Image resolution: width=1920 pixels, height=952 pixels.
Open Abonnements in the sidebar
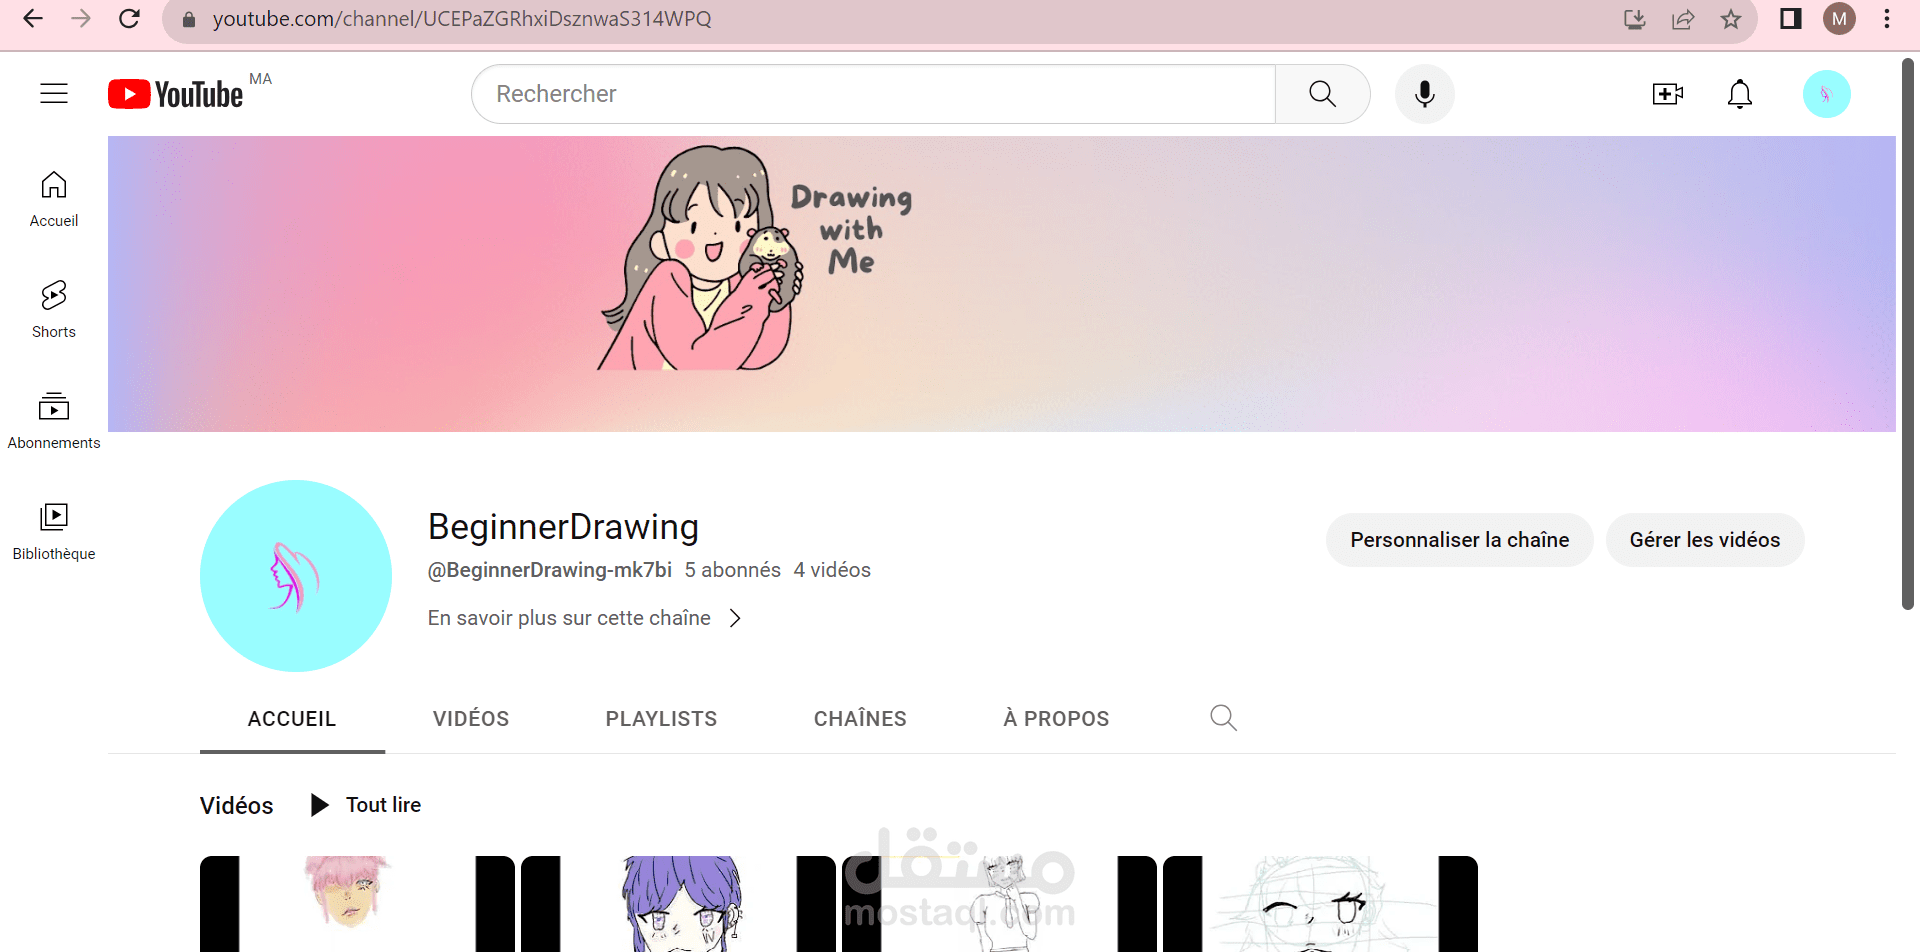pos(54,421)
